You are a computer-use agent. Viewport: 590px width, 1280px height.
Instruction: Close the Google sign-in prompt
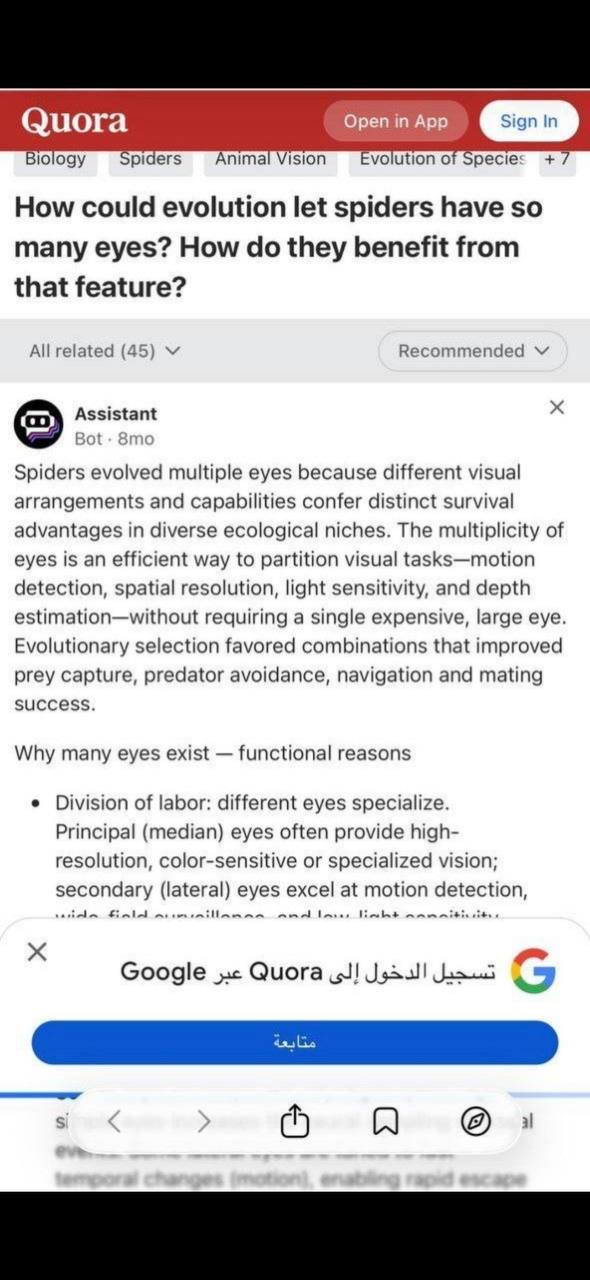pos(37,952)
